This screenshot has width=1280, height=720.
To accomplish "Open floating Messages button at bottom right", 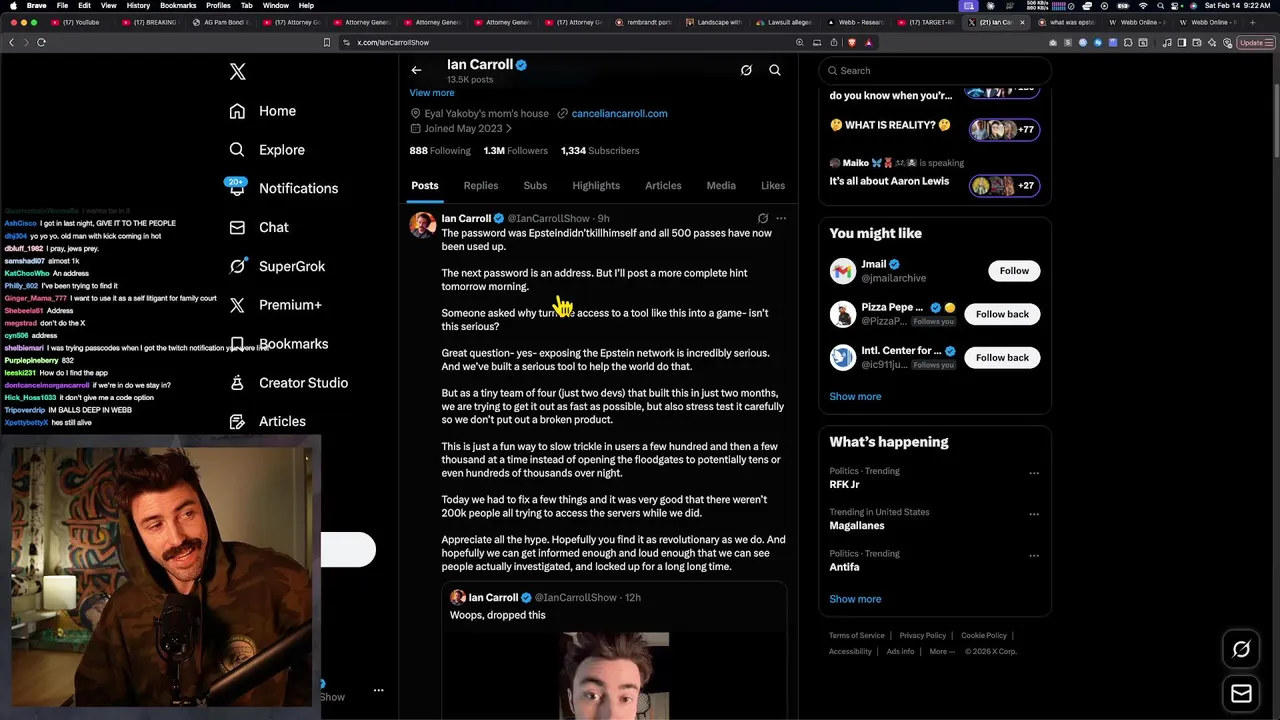I will coord(1241,694).
